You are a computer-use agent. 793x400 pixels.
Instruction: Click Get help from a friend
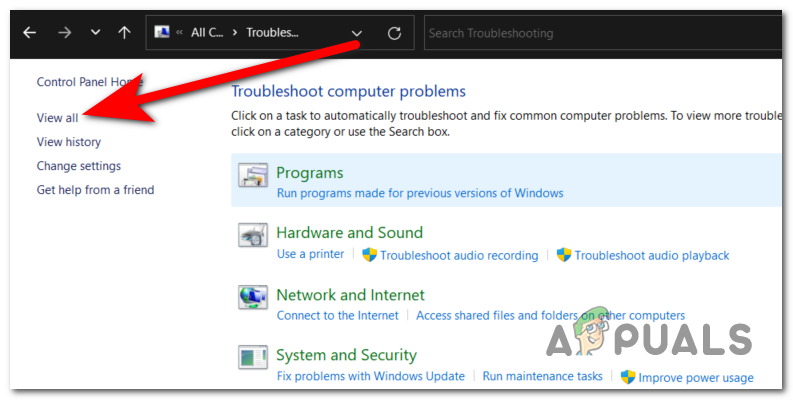coord(95,190)
